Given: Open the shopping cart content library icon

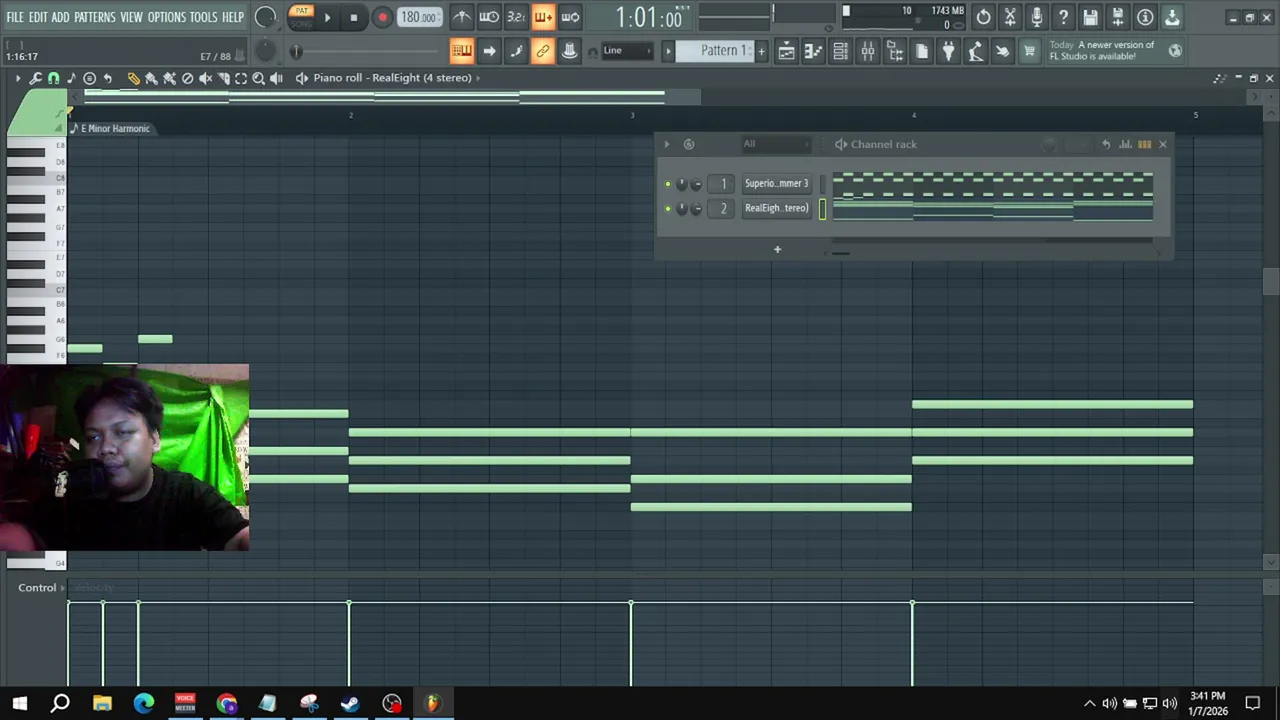Looking at the screenshot, I should (1029, 51).
